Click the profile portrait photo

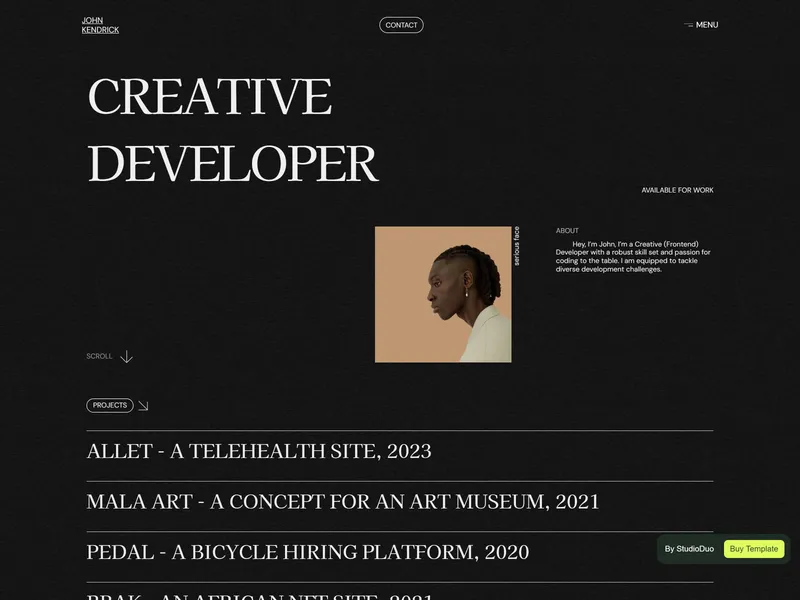pos(443,294)
